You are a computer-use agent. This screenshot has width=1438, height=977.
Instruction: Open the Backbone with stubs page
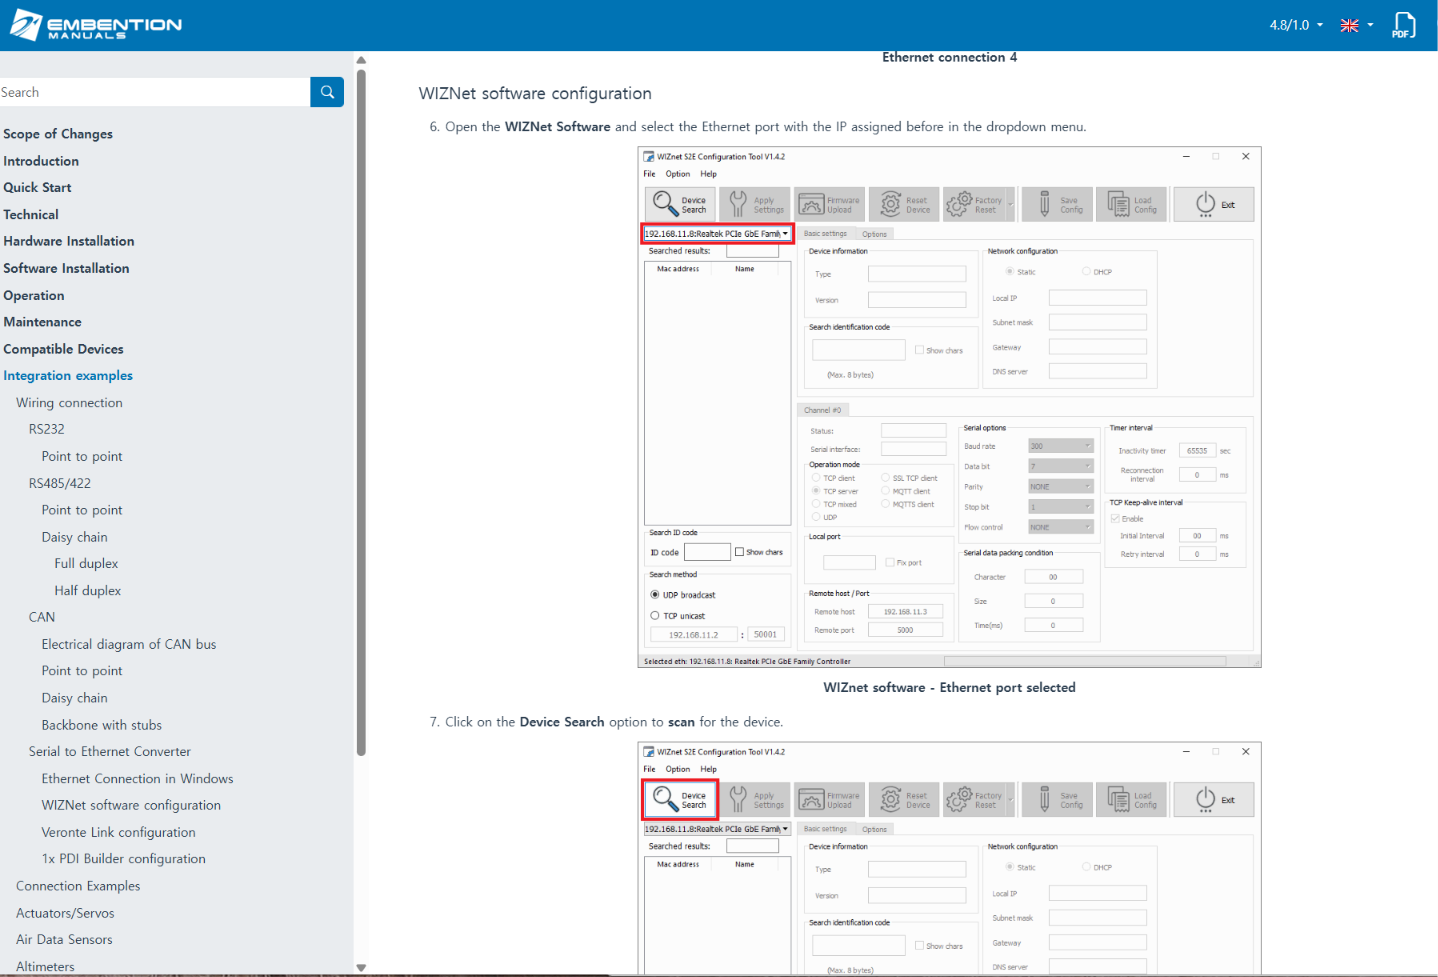click(102, 725)
